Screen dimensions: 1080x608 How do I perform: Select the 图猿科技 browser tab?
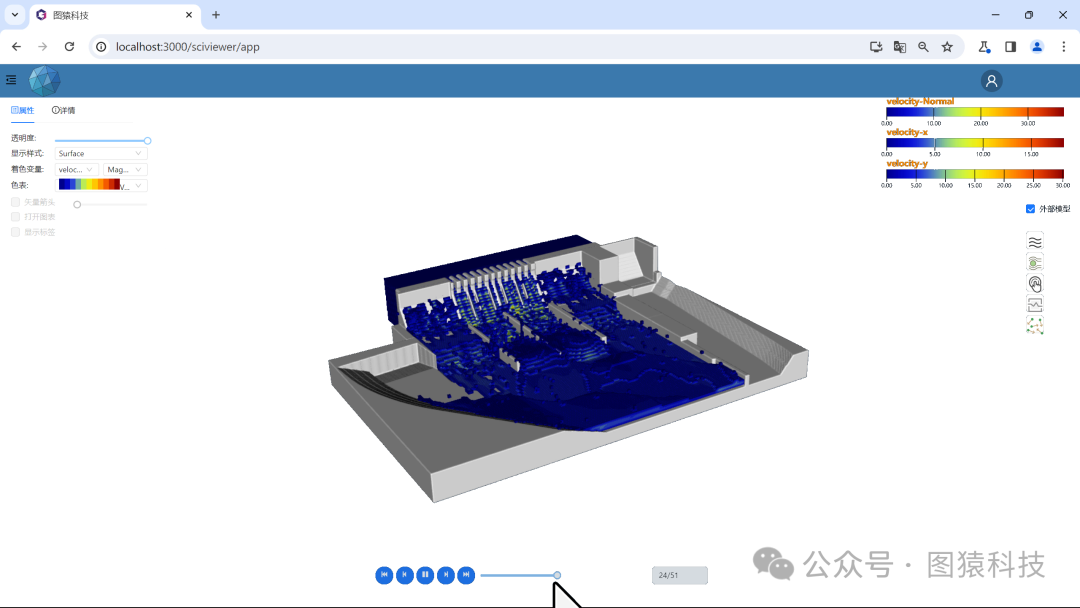(x=114, y=14)
